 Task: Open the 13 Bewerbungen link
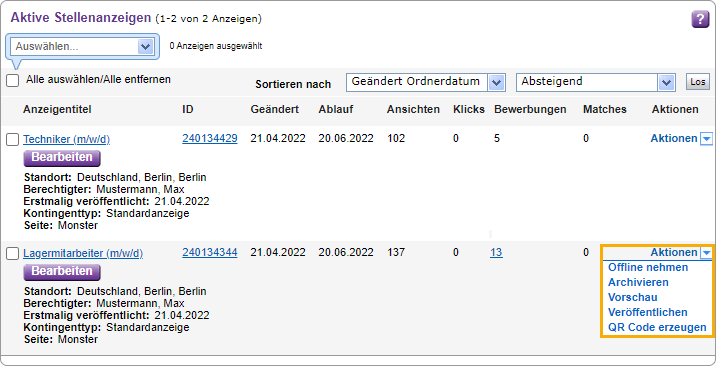[496, 252]
